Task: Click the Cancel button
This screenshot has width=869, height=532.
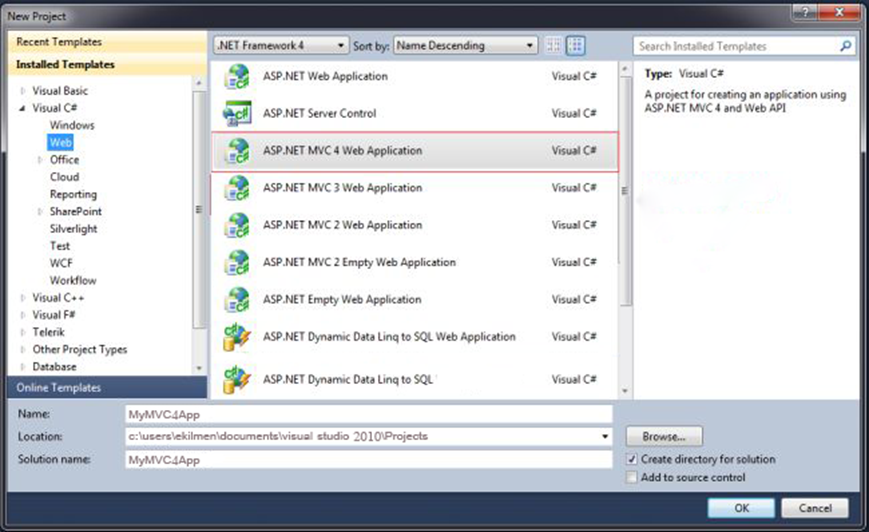Action: [x=815, y=508]
